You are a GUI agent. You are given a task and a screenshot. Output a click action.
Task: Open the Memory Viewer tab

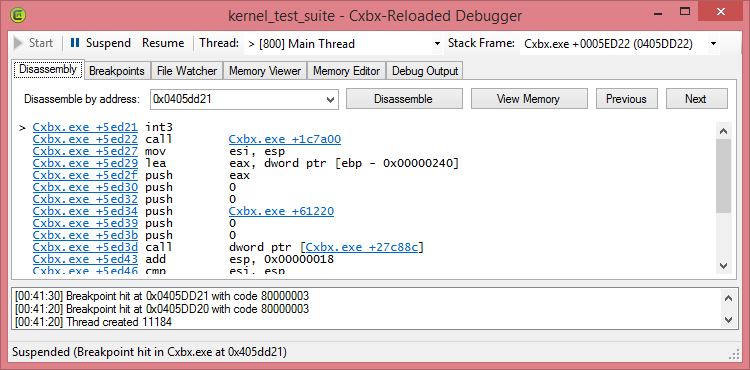click(x=265, y=71)
